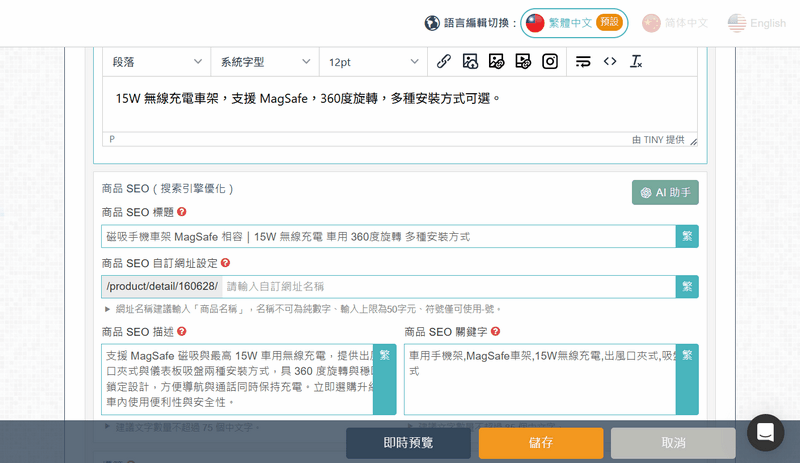Click the globe icon beside language switch
The height and width of the screenshot is (463, 800).
[432, 23]
